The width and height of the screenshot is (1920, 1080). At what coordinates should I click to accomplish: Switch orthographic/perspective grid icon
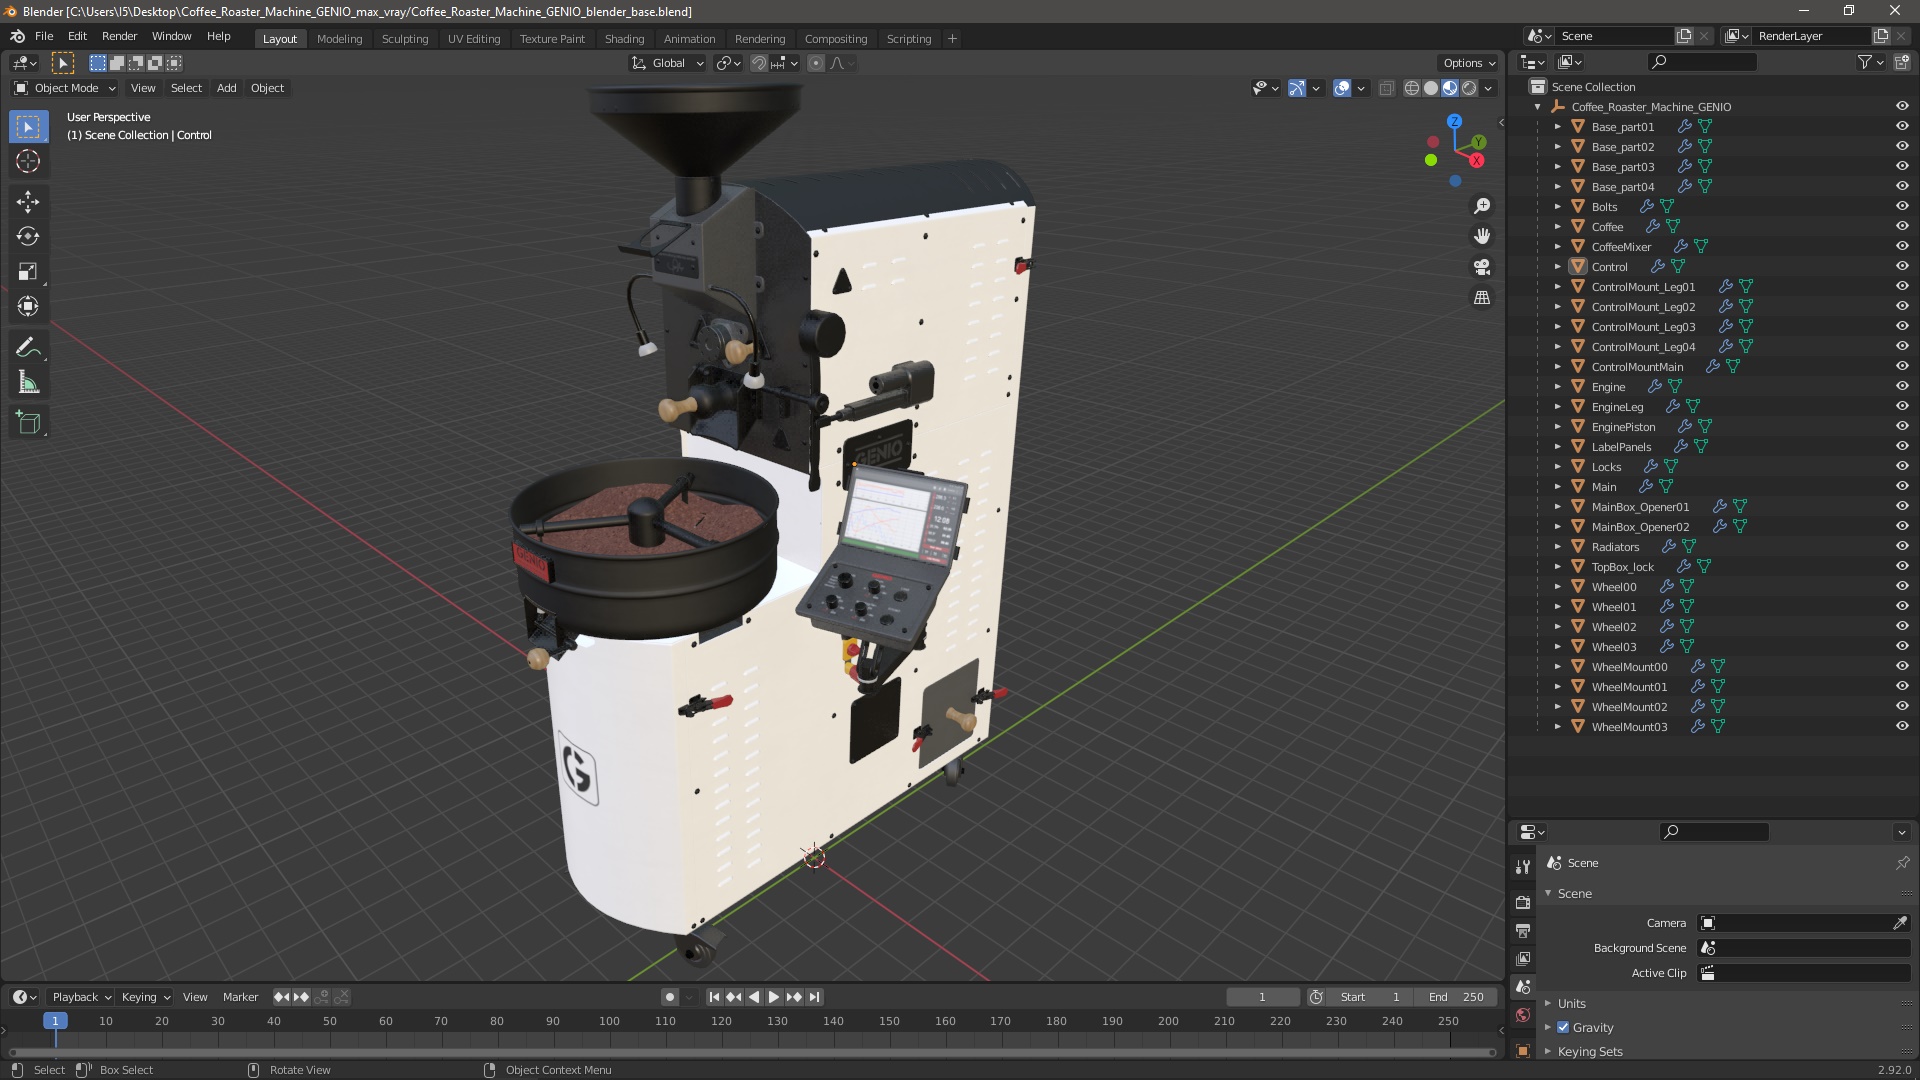[1482, 298]
